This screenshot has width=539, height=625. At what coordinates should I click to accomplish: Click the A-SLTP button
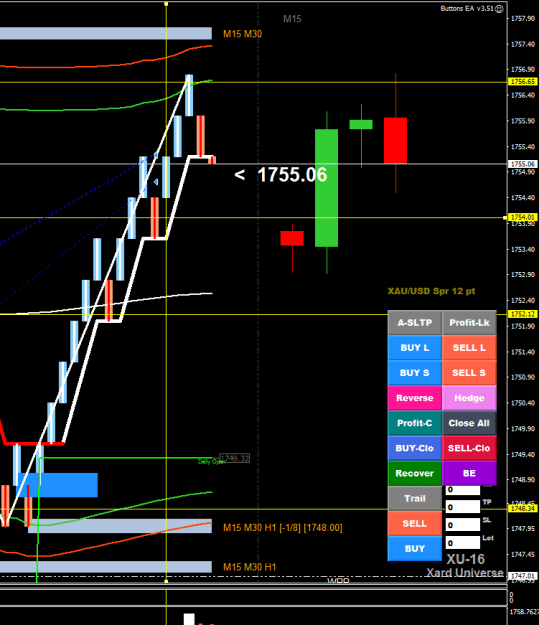coord(415,322)
